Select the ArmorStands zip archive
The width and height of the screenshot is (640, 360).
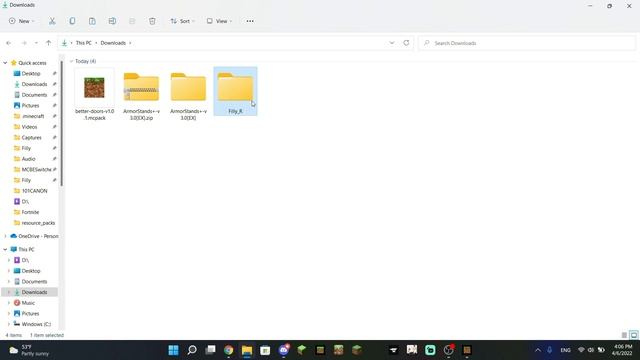pyautogui.click(x=141, y=95)
